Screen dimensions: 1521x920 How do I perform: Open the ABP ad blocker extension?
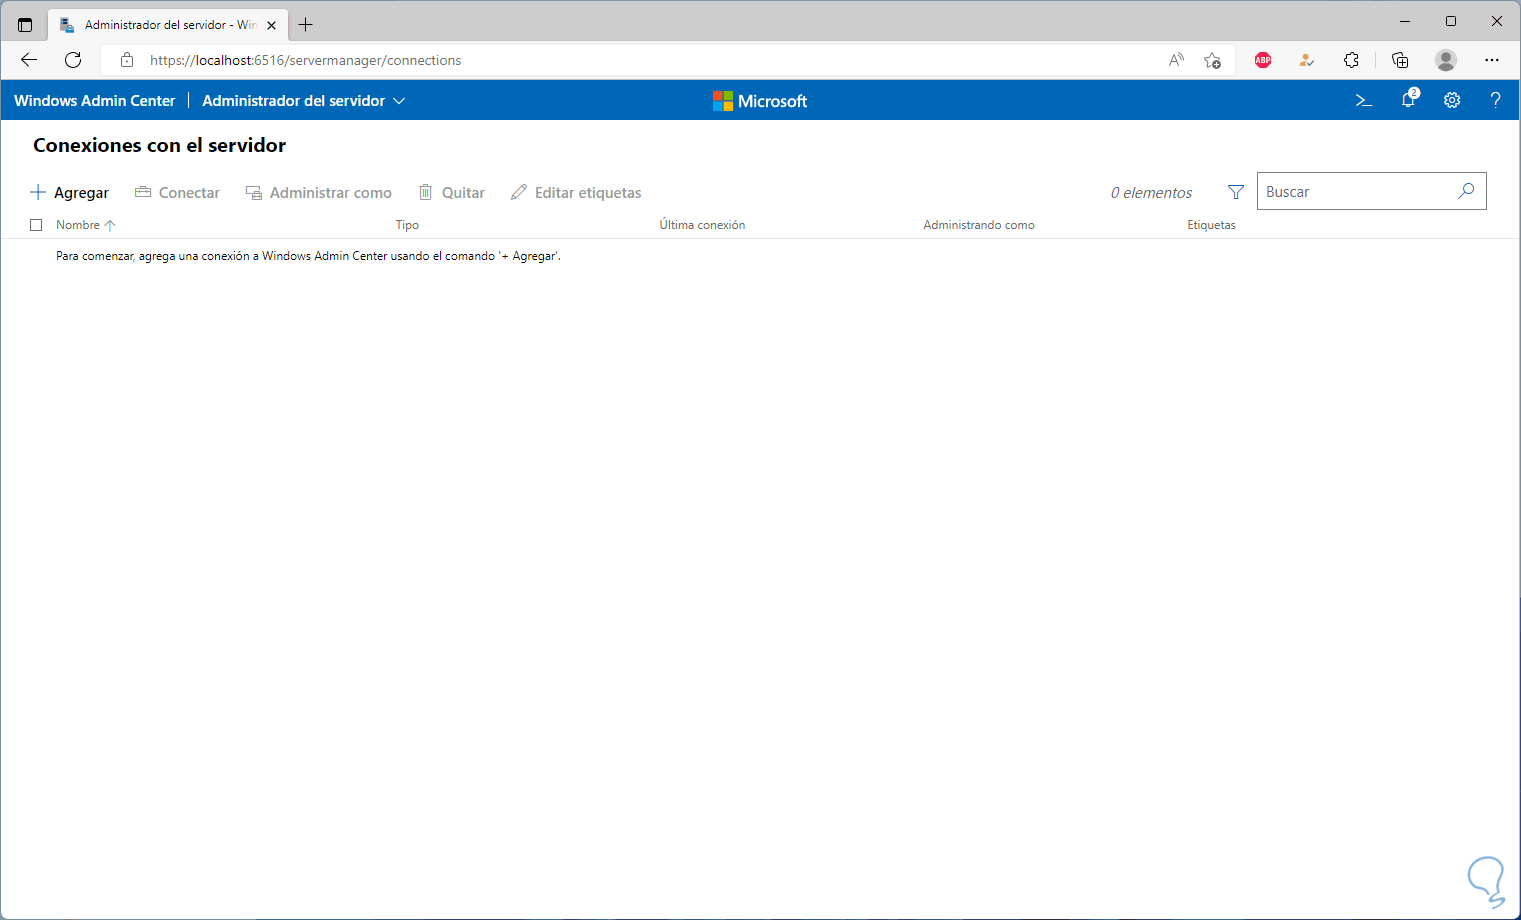(1263, 60)
